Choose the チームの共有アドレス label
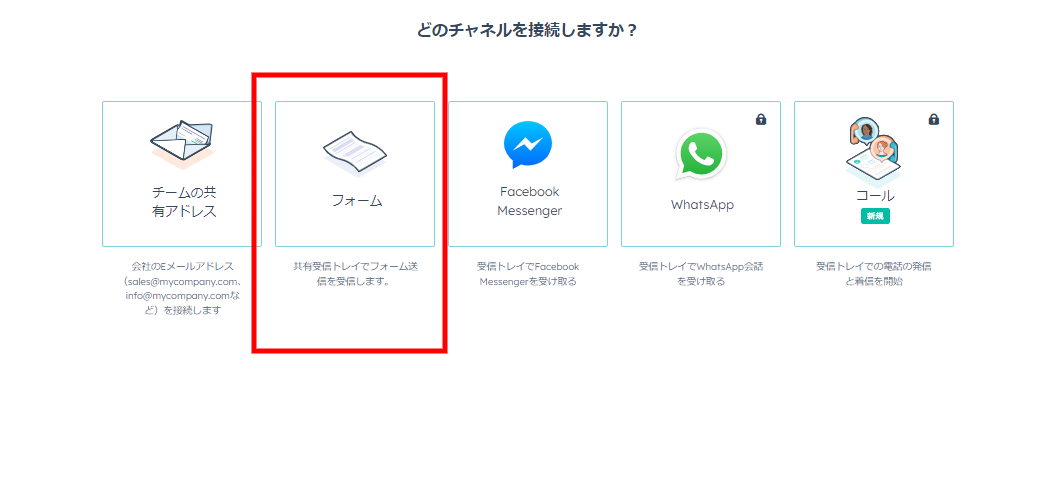The image size is (1053, 485). 183,202
